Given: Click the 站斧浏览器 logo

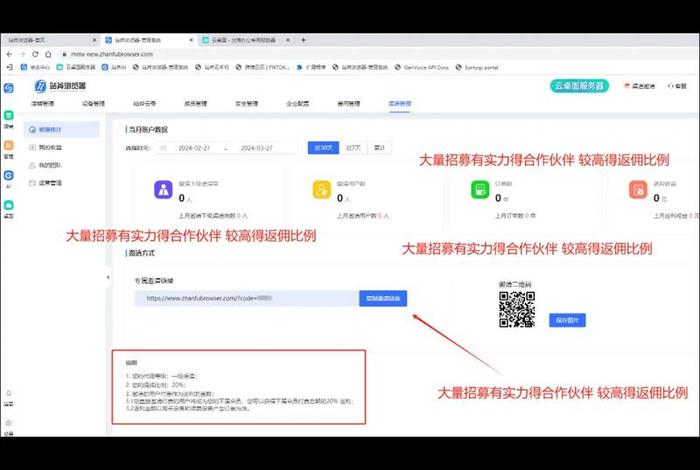Looking at the screenshot, I should [60, 86].
